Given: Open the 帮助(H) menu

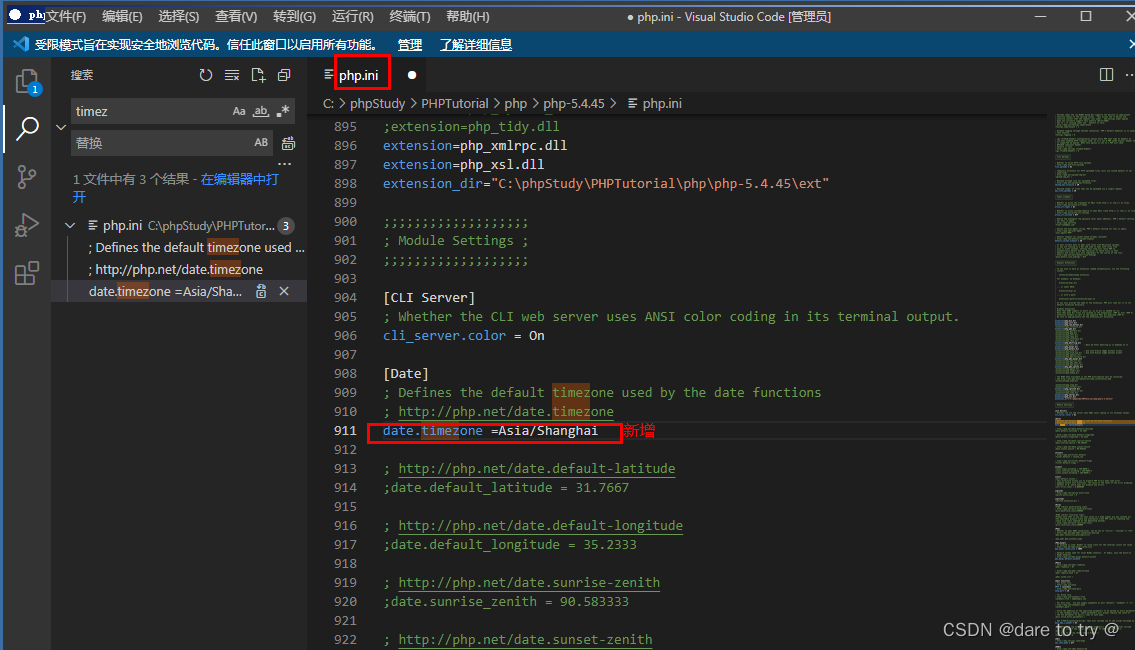Looking at the screenshot, I should point(468,16).
